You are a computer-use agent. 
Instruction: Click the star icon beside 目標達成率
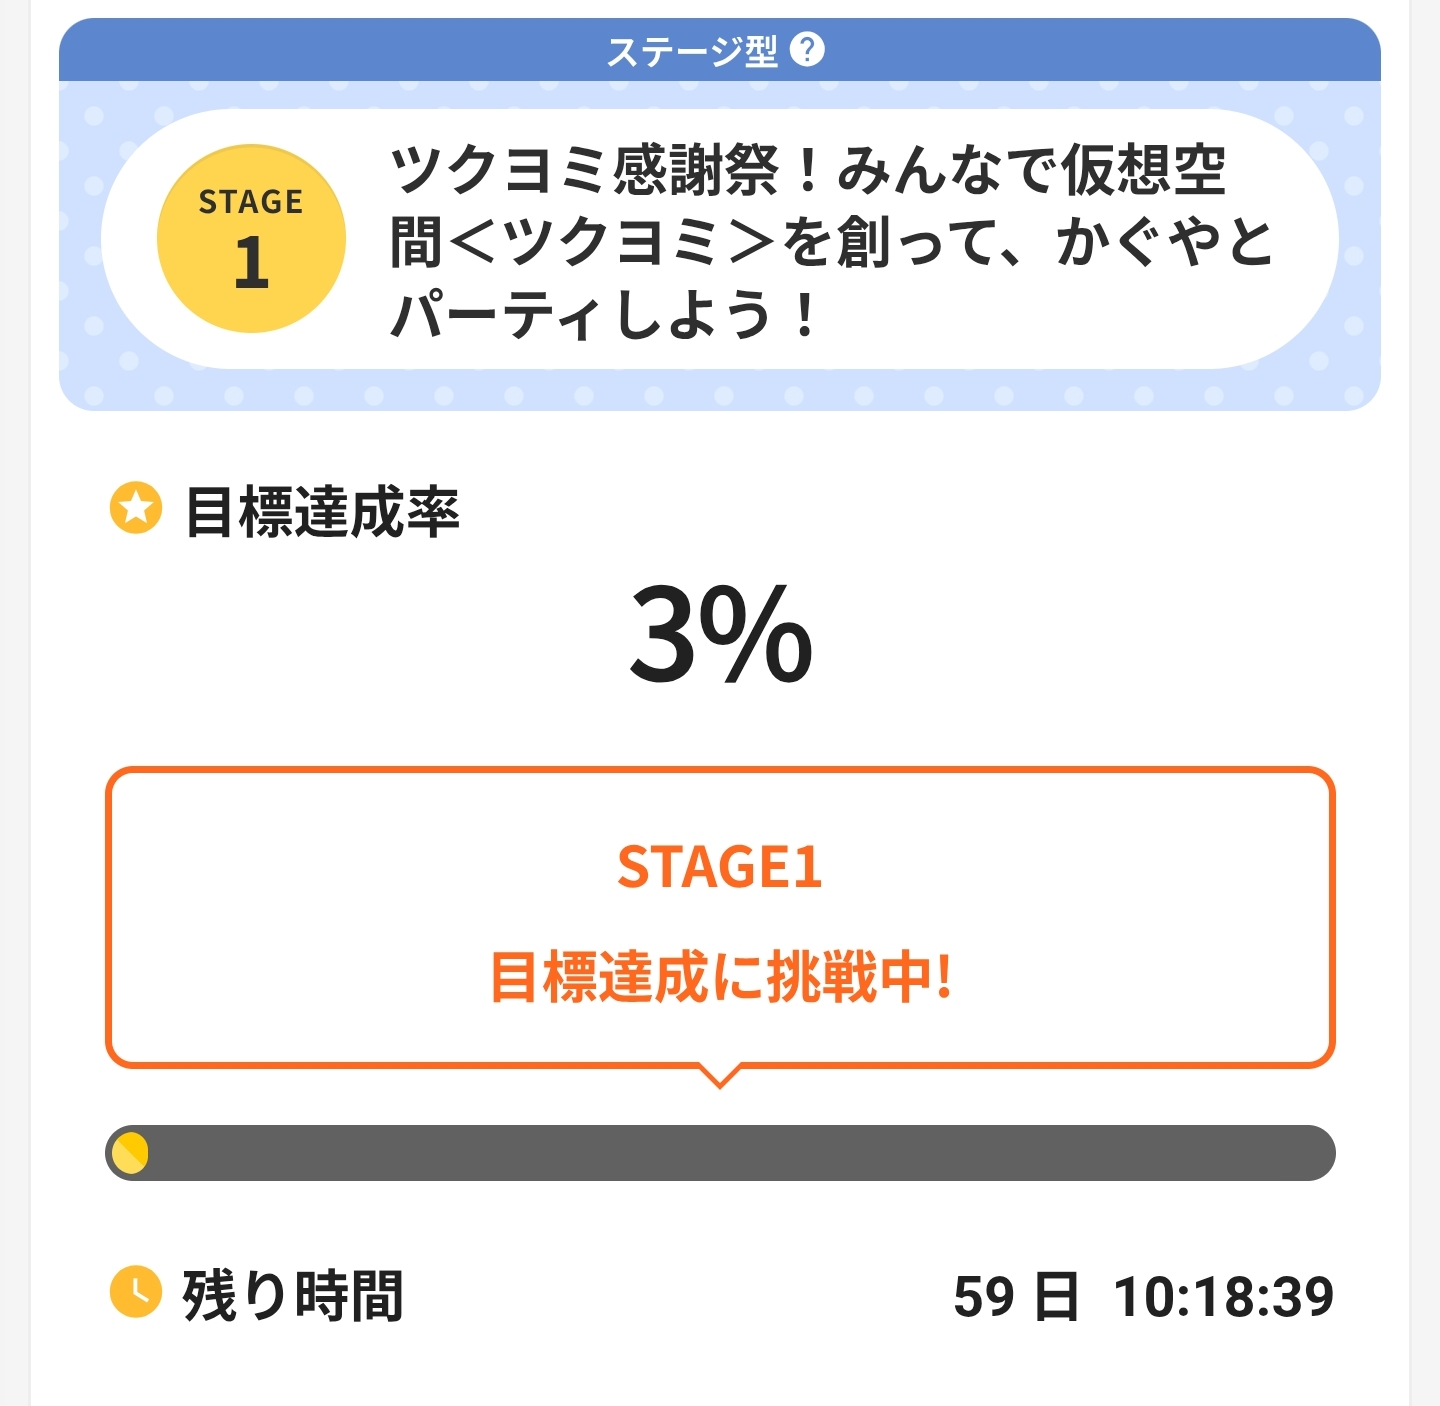click(x=135, y=509)
